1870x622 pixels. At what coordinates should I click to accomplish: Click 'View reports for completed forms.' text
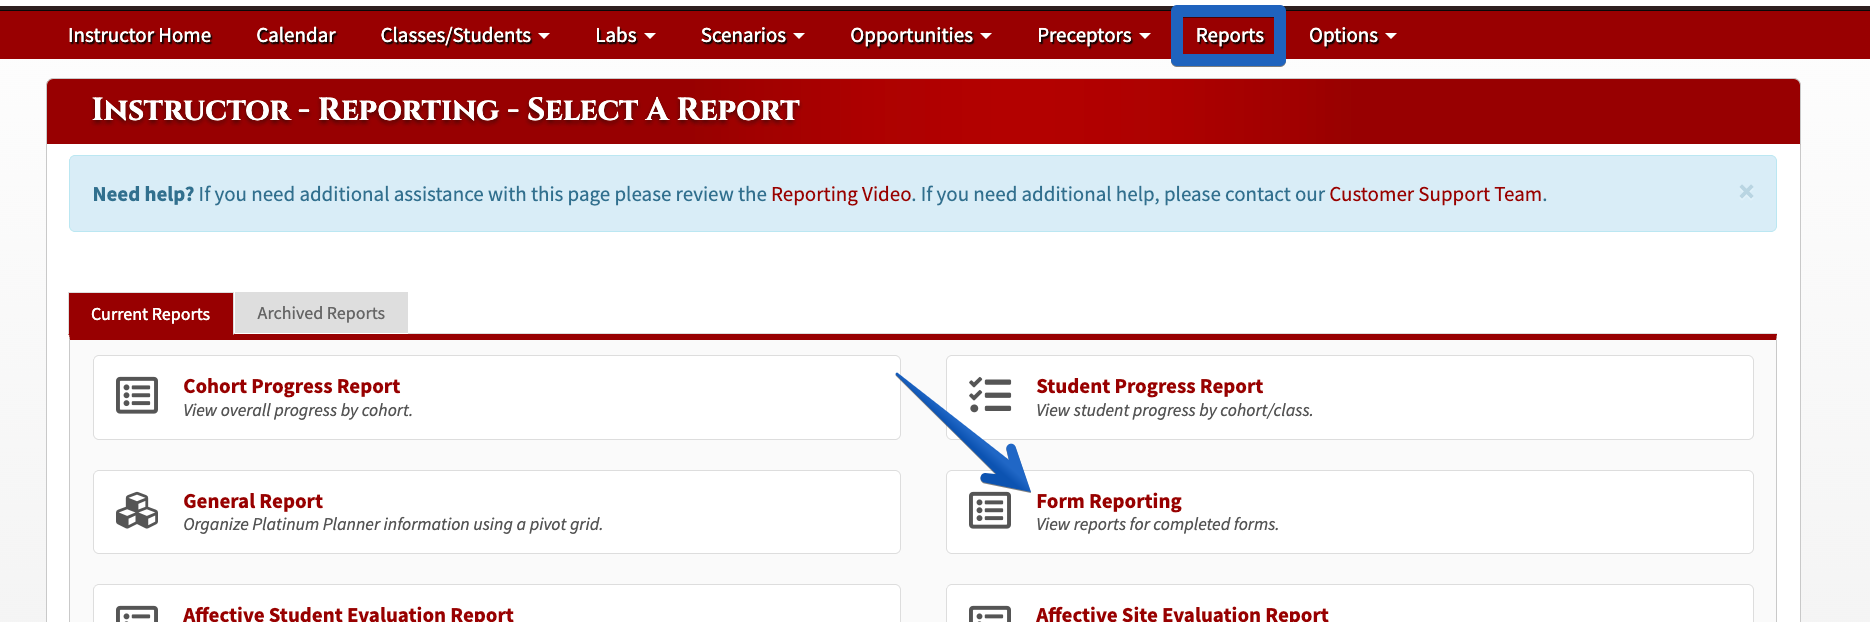[x=1157, y=524]
